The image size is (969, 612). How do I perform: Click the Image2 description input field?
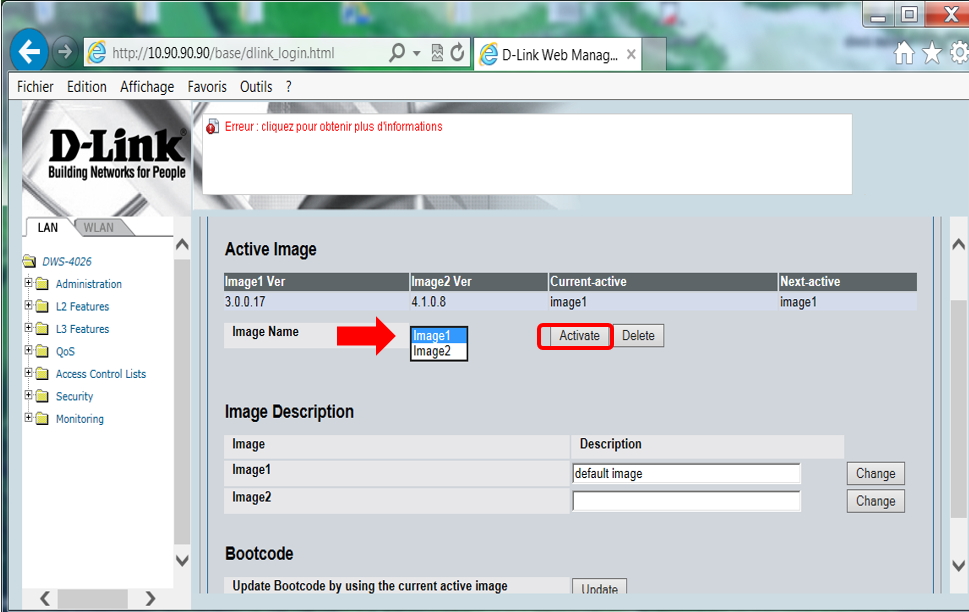click(686, 501)
